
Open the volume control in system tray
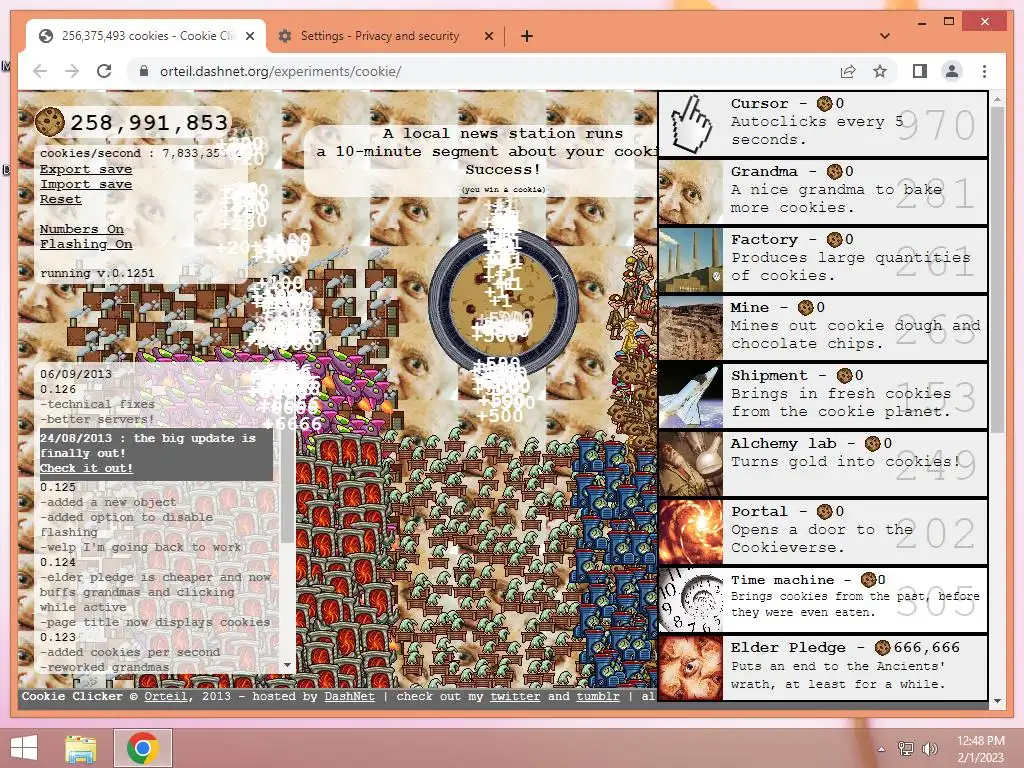pyautogui.click(x=929, y=748)
